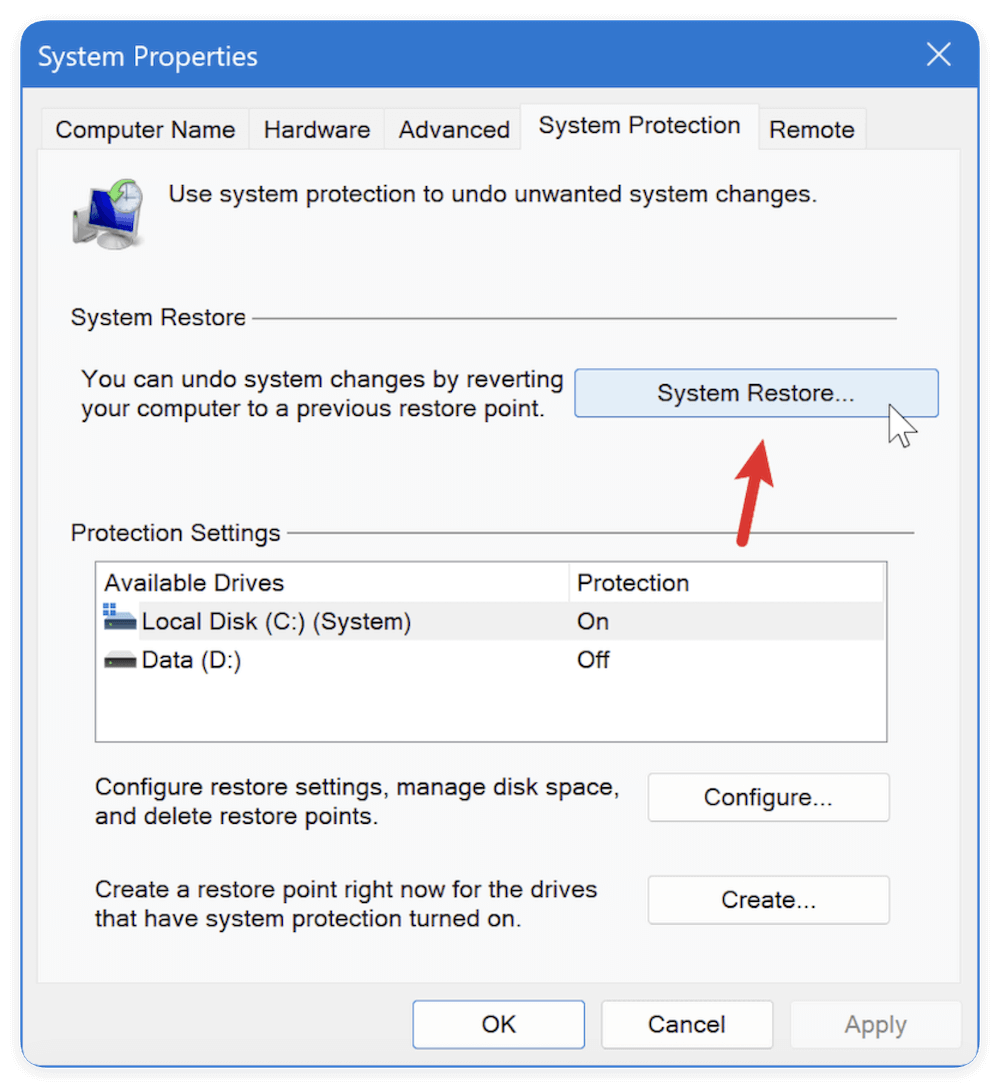The width and height of the screenshot is (1000, 1088).
Task: Switch to the Advanced tab
Action: pyautogui.click(x=453, y=129)
